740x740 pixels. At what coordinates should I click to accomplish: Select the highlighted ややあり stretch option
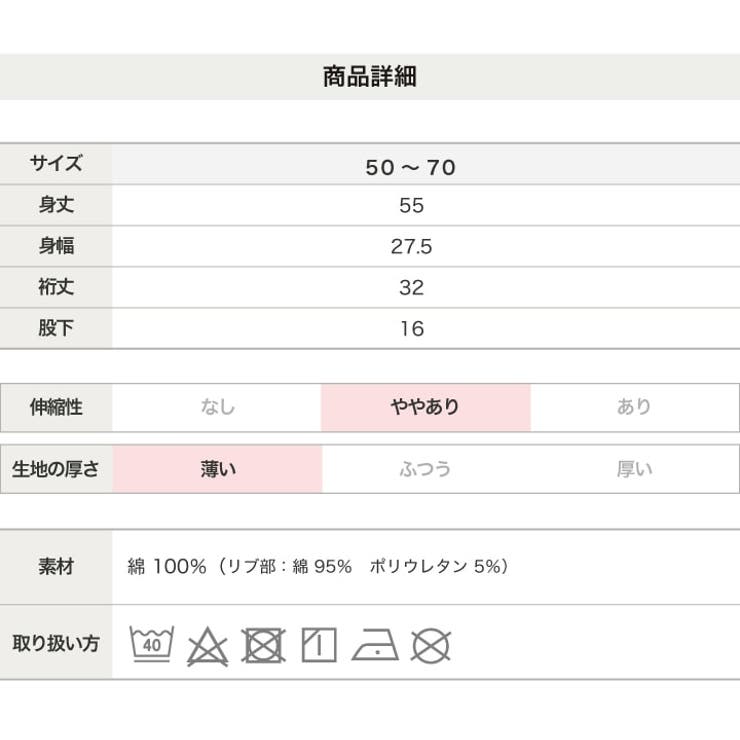(x=425, y=407)
